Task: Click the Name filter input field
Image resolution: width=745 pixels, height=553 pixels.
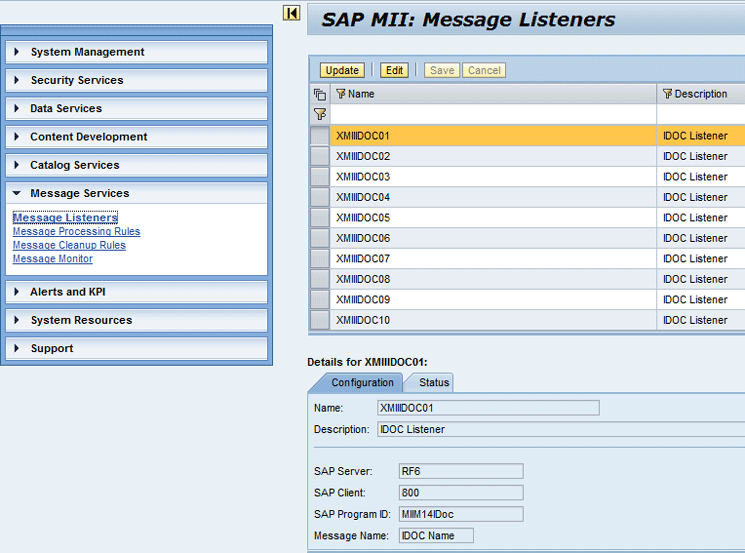Action: pyautogui.click(x=493, y=114)
